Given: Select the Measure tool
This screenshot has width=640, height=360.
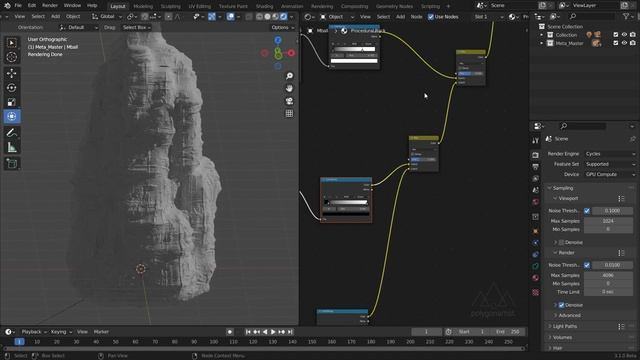Looking at the screenshot, I should [12, 147].
